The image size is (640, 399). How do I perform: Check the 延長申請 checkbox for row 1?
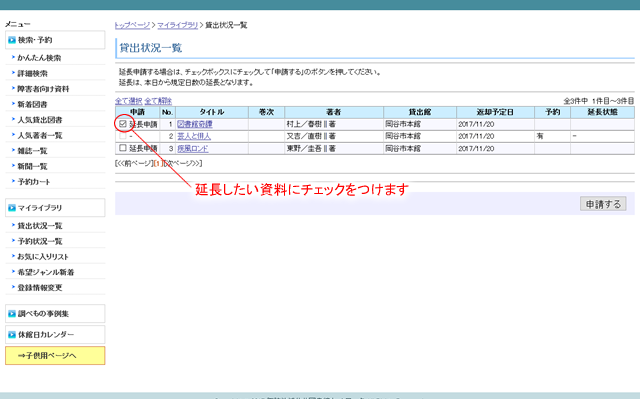point(122,124)
